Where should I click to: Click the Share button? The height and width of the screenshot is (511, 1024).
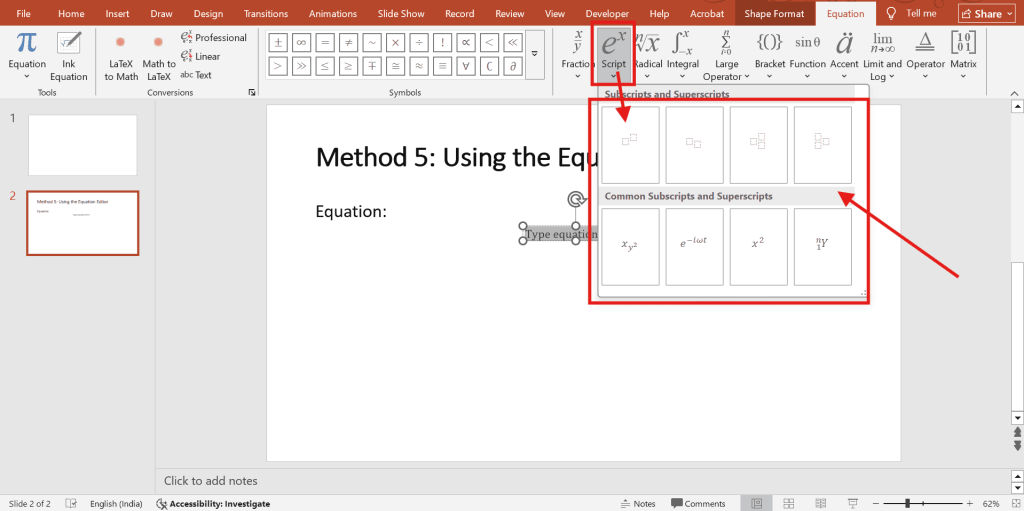coord(980,14)
